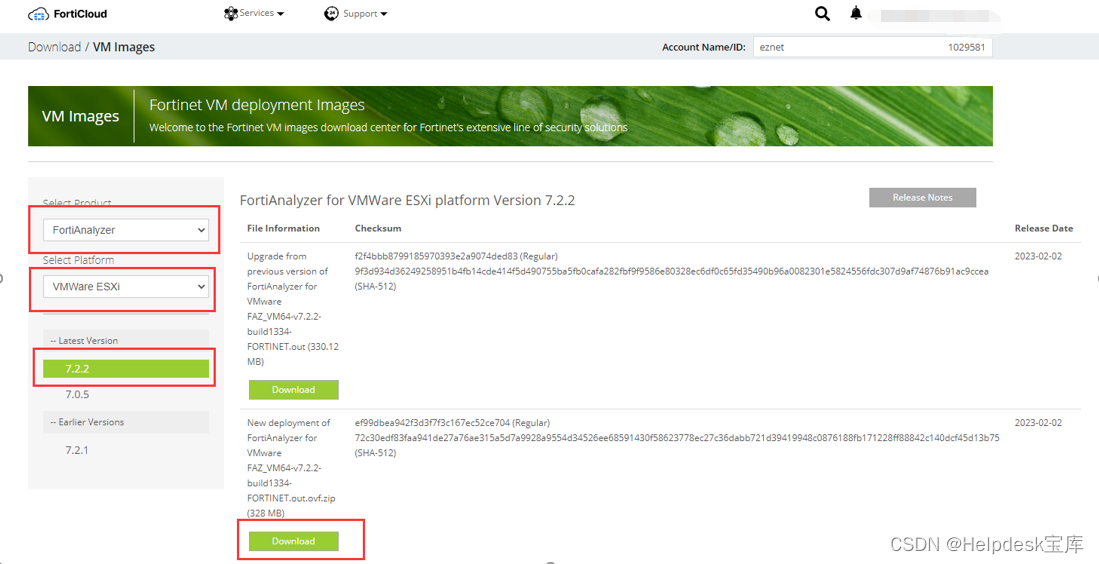
Task: Select version 7.0.5 in the sidebar
Action: [x=77, y=394]
